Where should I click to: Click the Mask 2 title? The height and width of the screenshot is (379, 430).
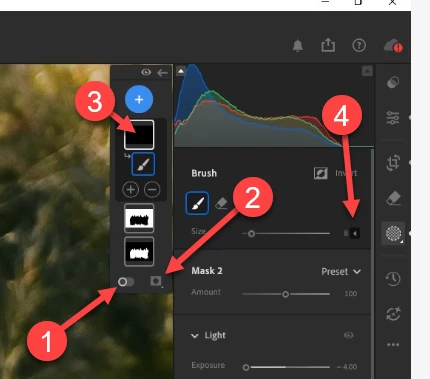[x=207, y=271]
